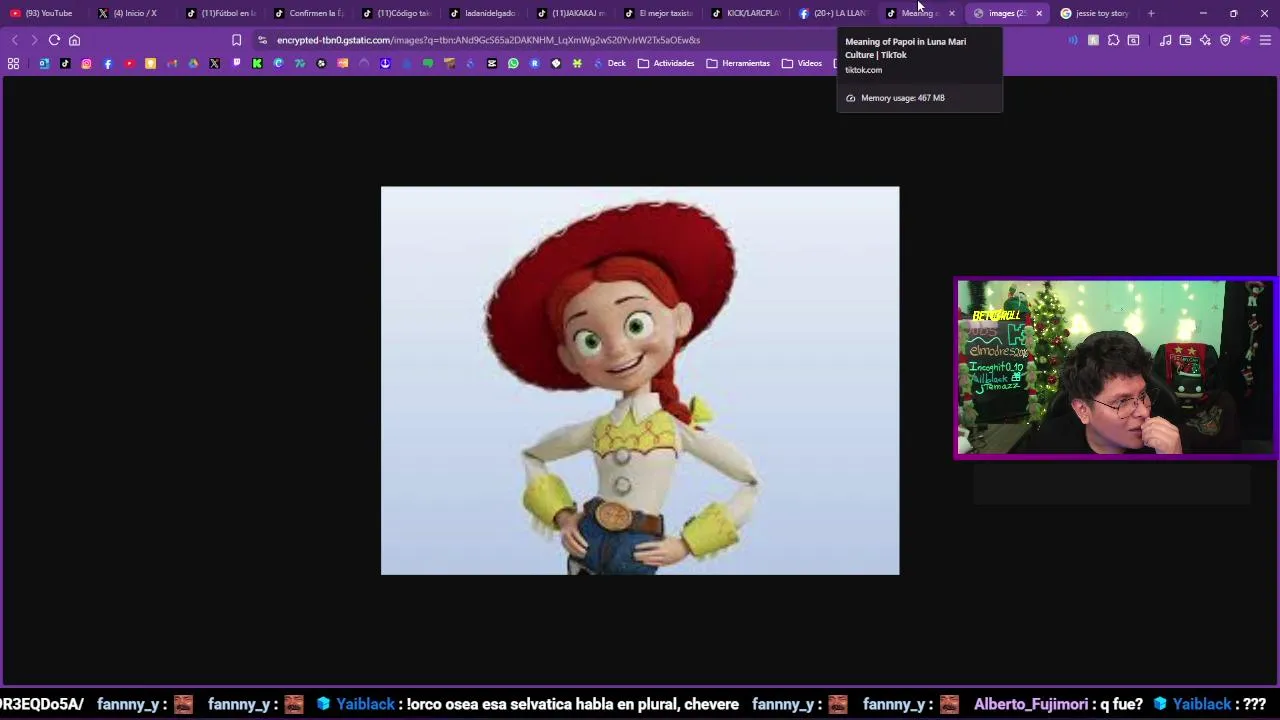
Task: Reload the current page
Action: click(54, 40)
